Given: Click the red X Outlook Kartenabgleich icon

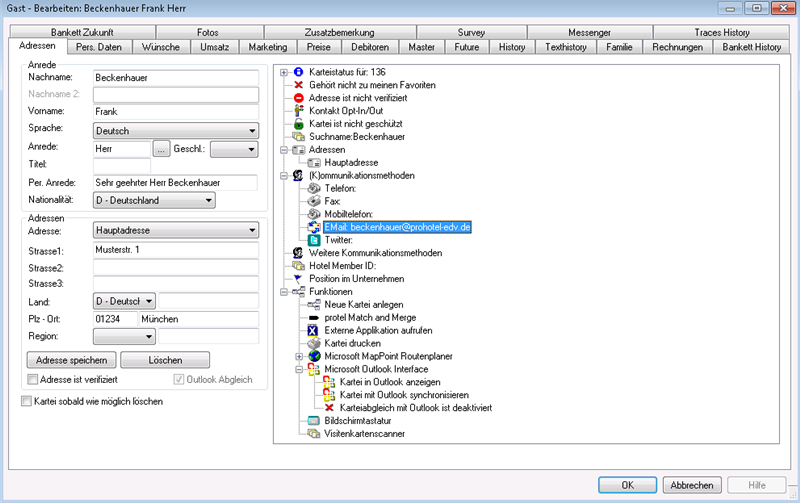Looking at the screenshot, I should pyautogui.click(x=329, y=408).
